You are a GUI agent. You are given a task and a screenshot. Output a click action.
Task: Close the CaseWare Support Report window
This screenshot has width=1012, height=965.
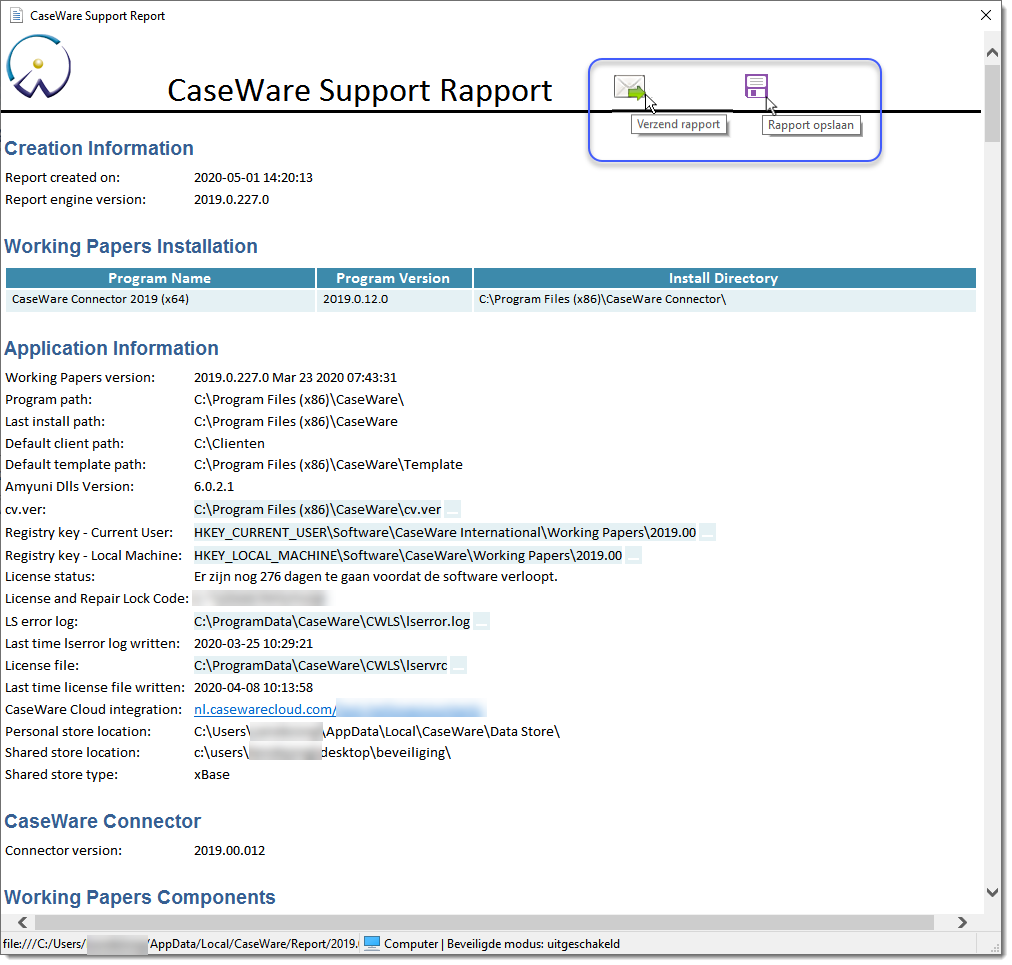point(986,15)
